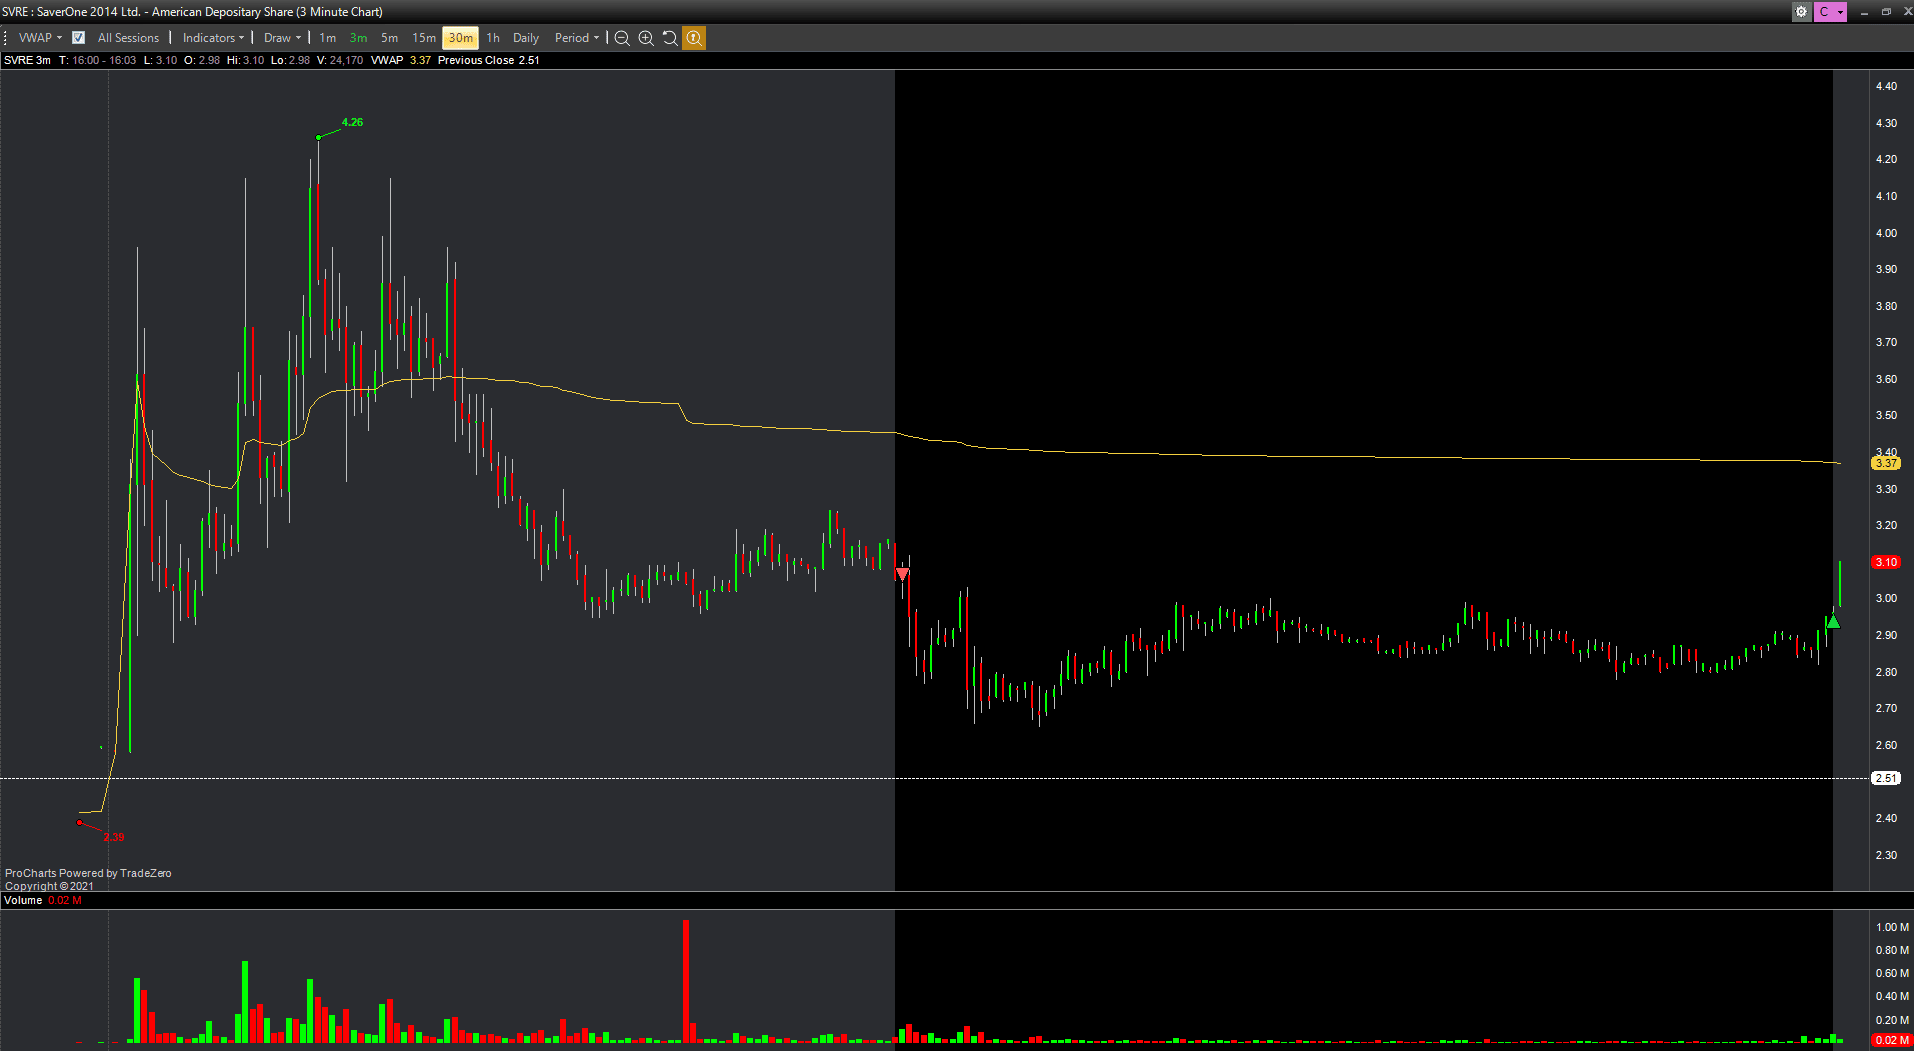This screenshot has height=1051, width=1914.
Task: Toggle the All Sessions checkbox
Action: pos(79,38)
